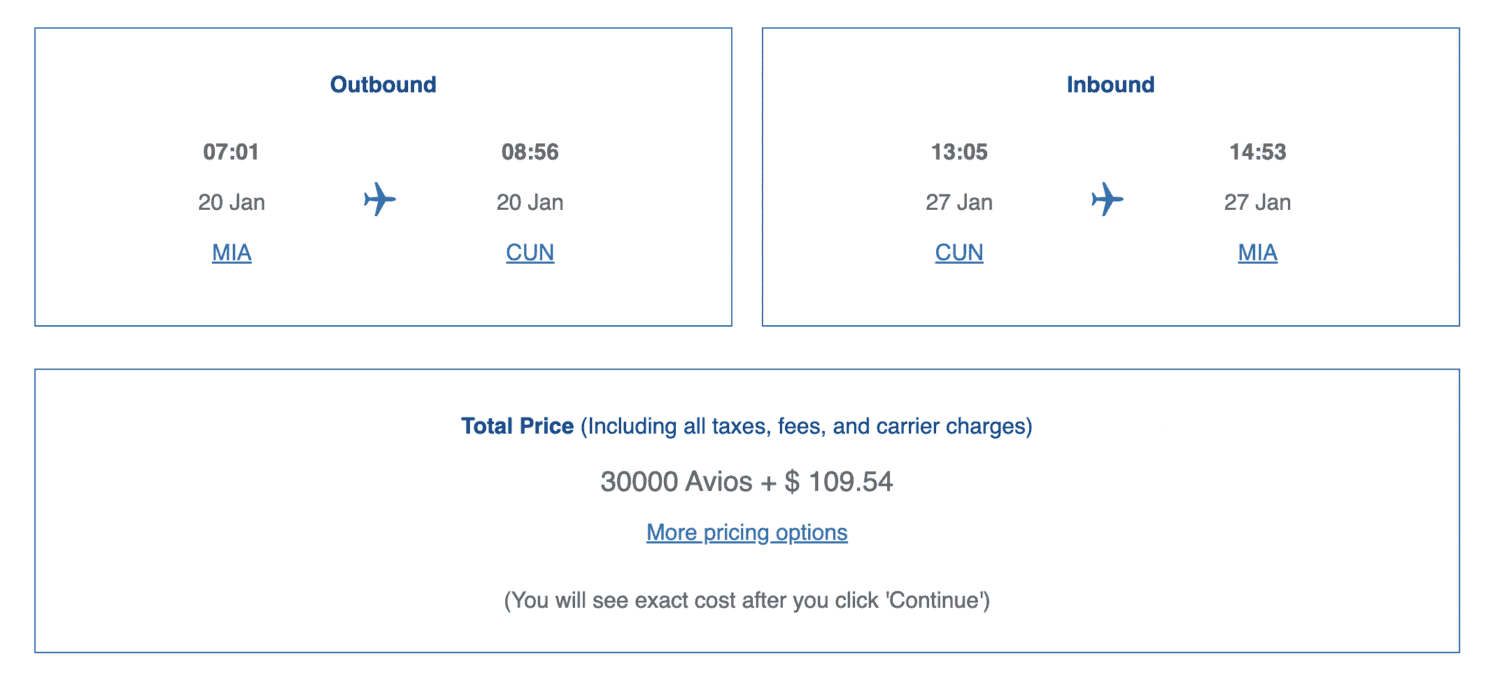The width and height of the screenshot is (1500, 684).
Task: Click the More pricing options link
Action: (747, 533)
